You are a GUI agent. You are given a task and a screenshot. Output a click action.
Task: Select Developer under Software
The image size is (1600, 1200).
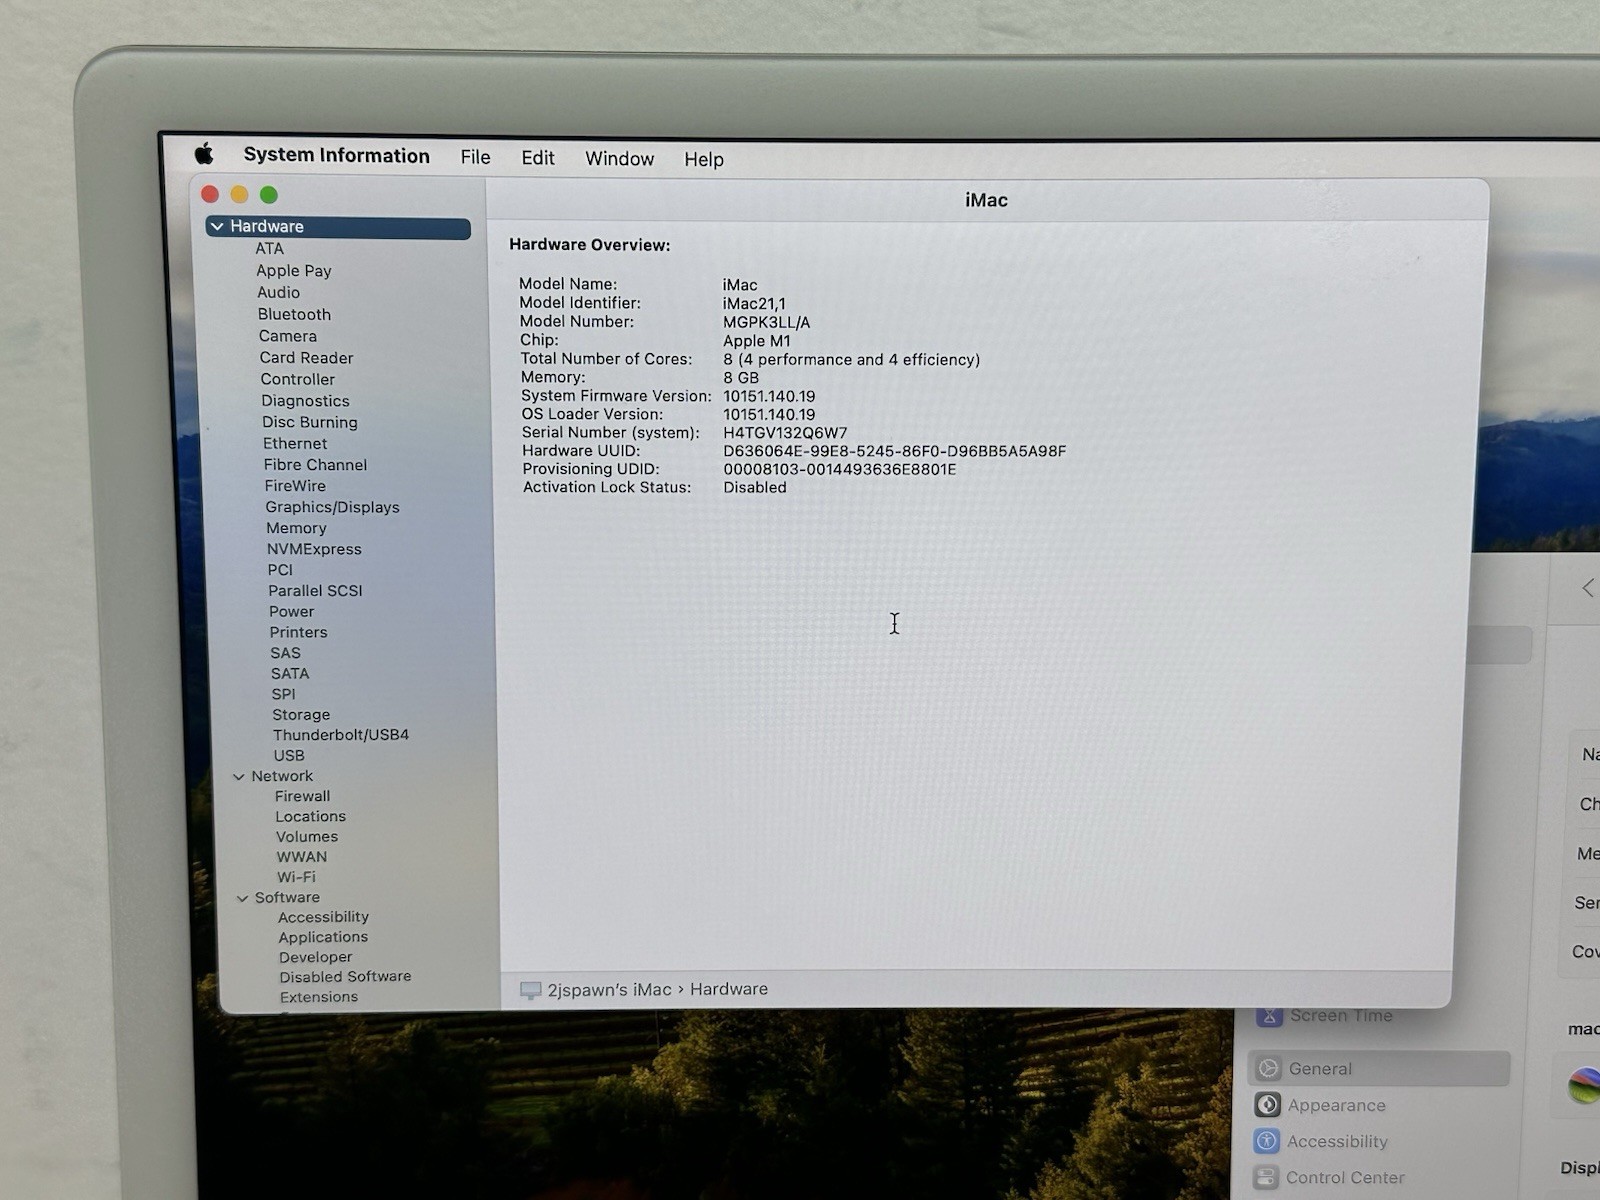coord(315,957)
